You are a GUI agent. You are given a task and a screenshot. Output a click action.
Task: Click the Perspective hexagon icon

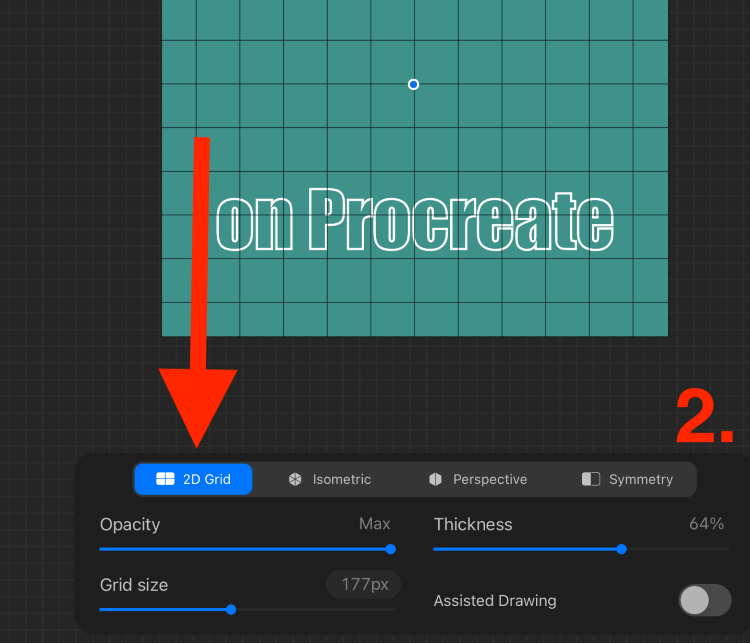(435, 479)
